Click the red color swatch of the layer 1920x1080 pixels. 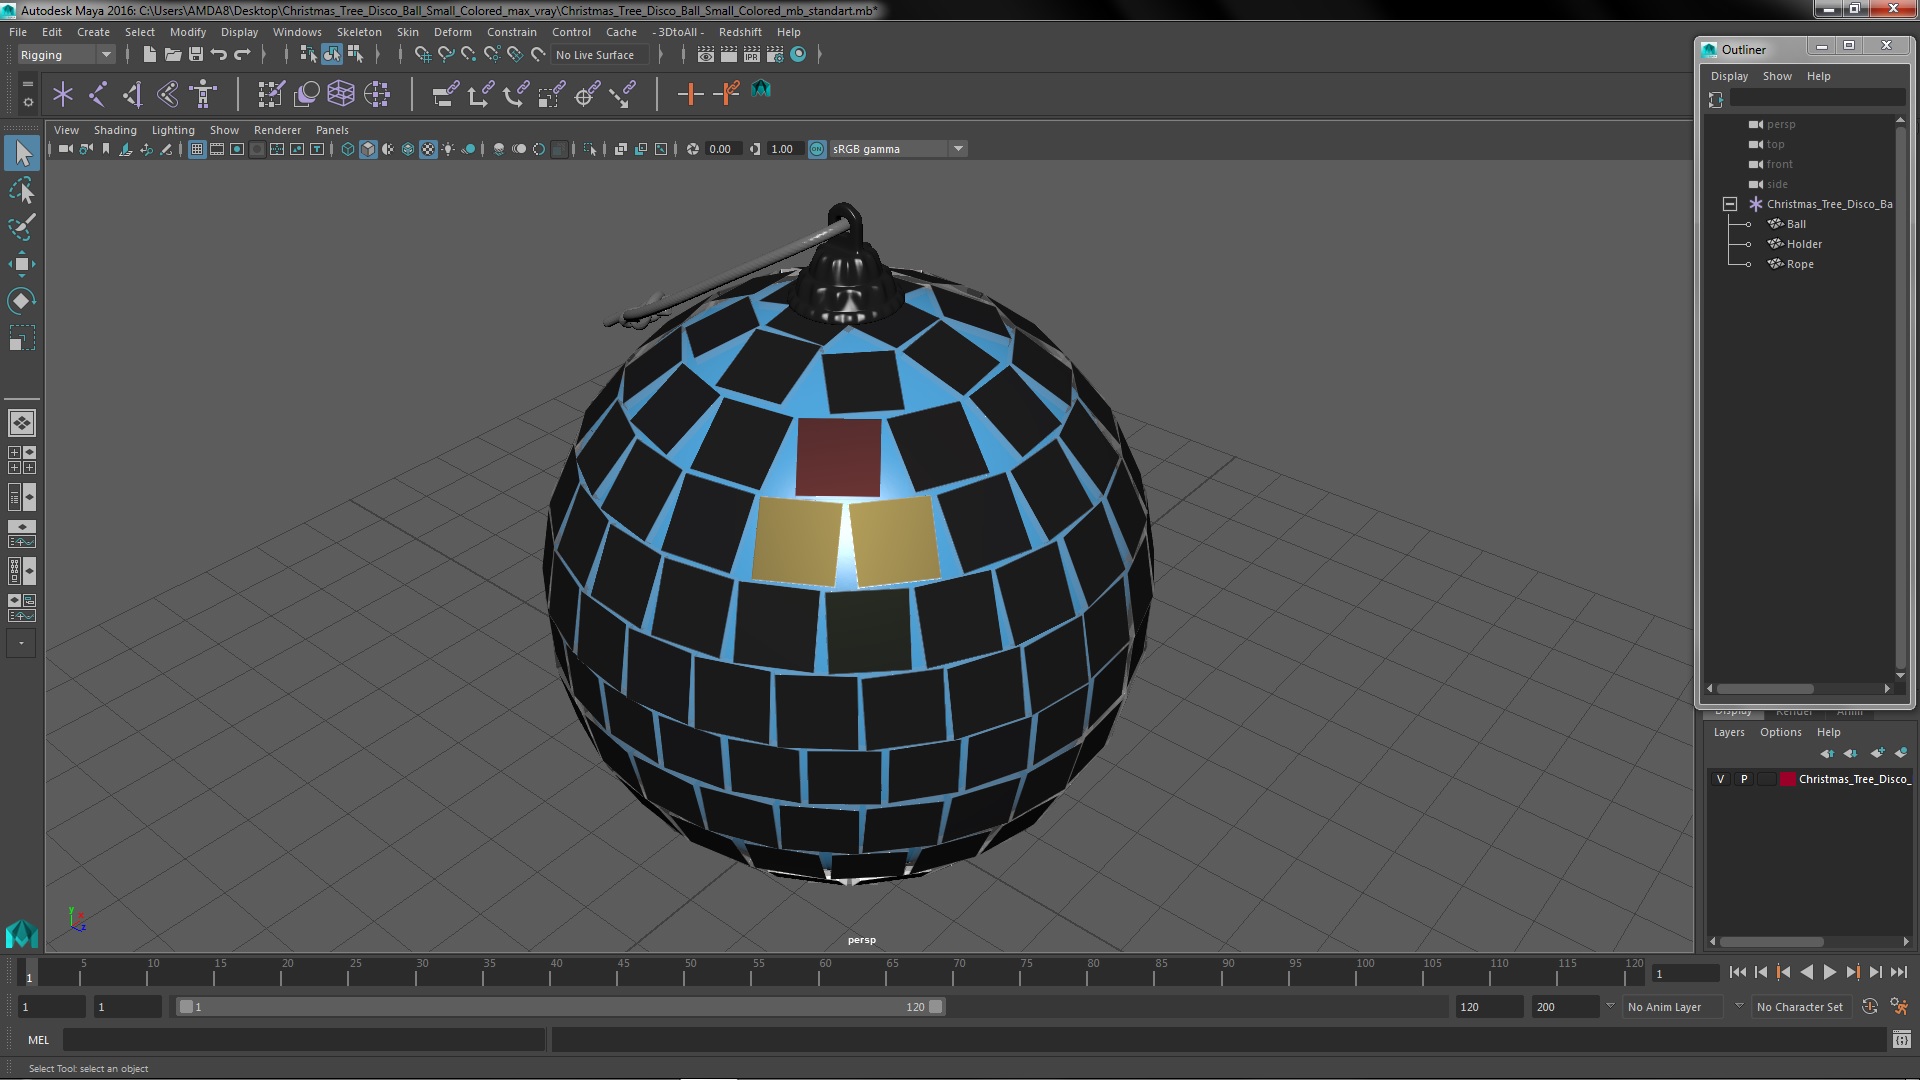click(1787, 779)
